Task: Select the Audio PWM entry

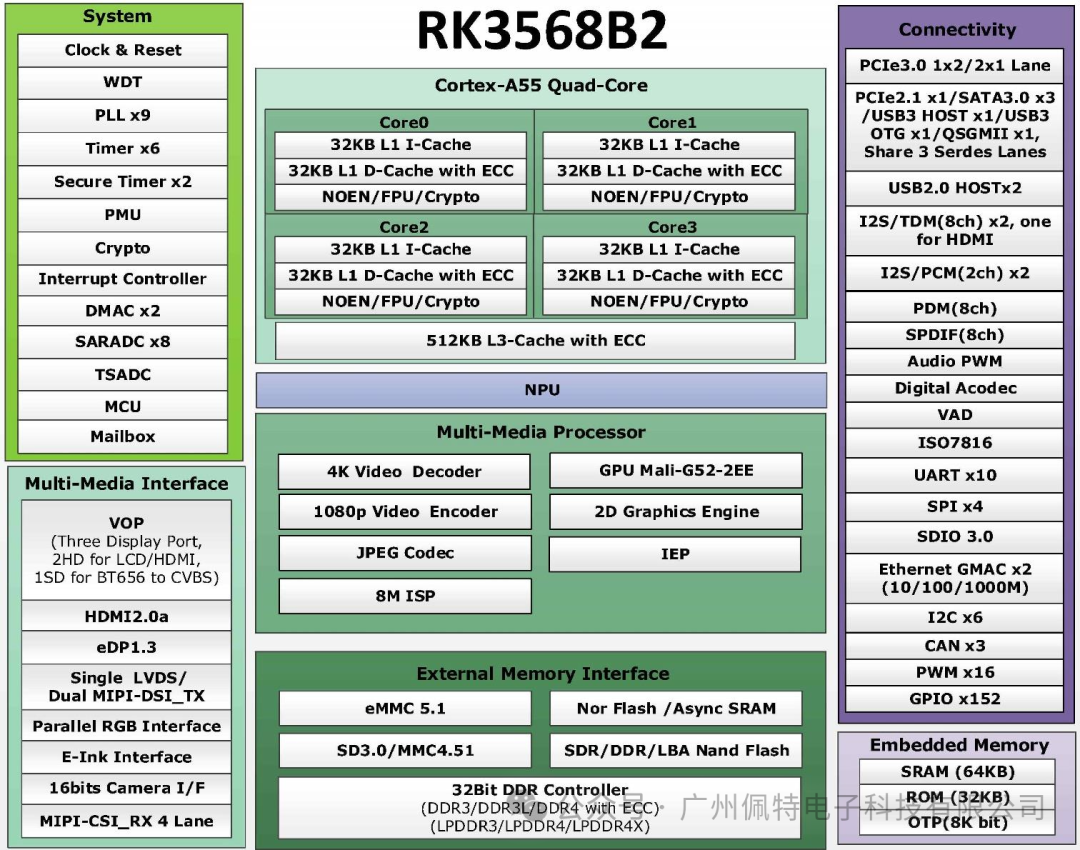Action: click(x=954, y=361)
